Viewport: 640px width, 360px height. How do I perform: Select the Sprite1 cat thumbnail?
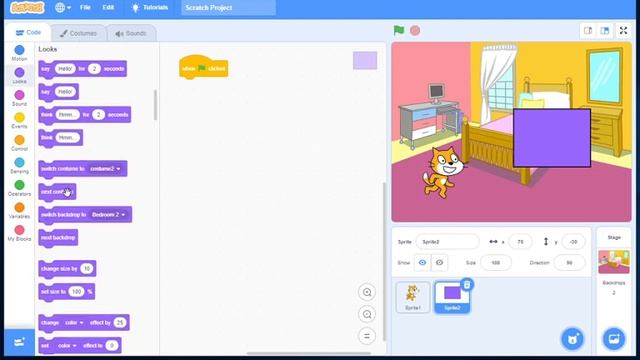point(413,297)
